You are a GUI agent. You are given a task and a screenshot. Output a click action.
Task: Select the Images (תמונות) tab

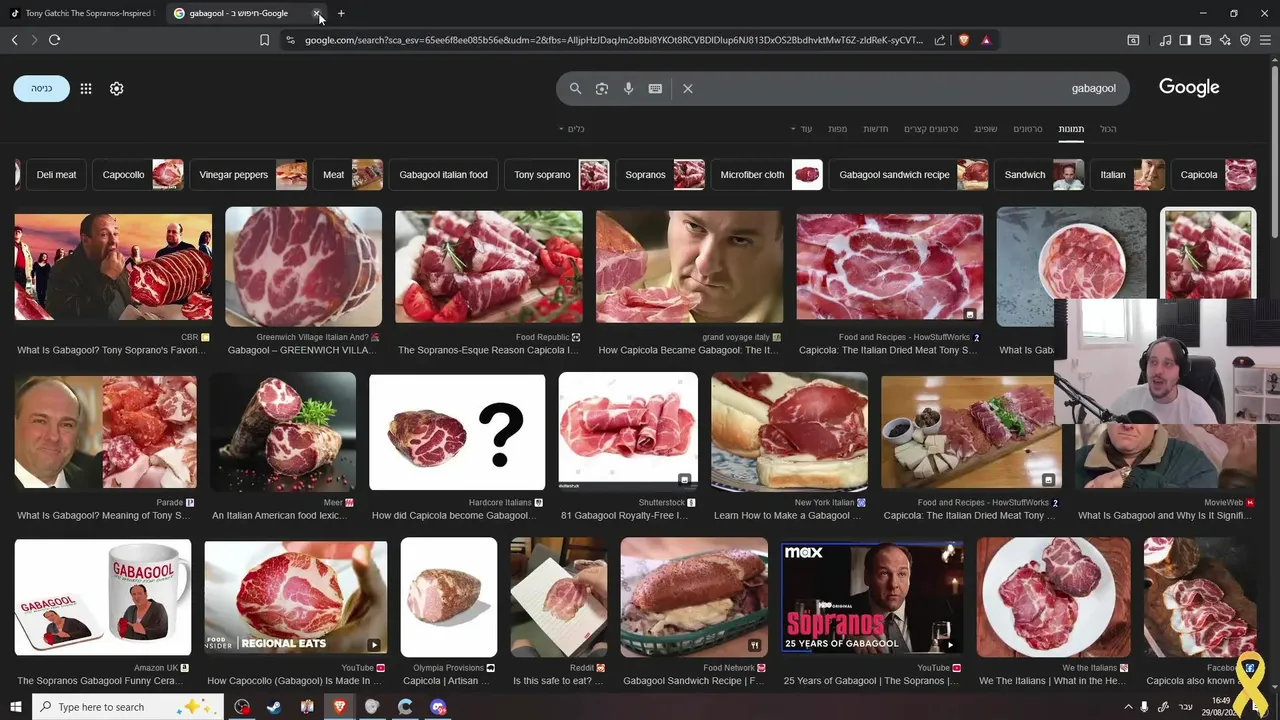(x=1071, y=129)
